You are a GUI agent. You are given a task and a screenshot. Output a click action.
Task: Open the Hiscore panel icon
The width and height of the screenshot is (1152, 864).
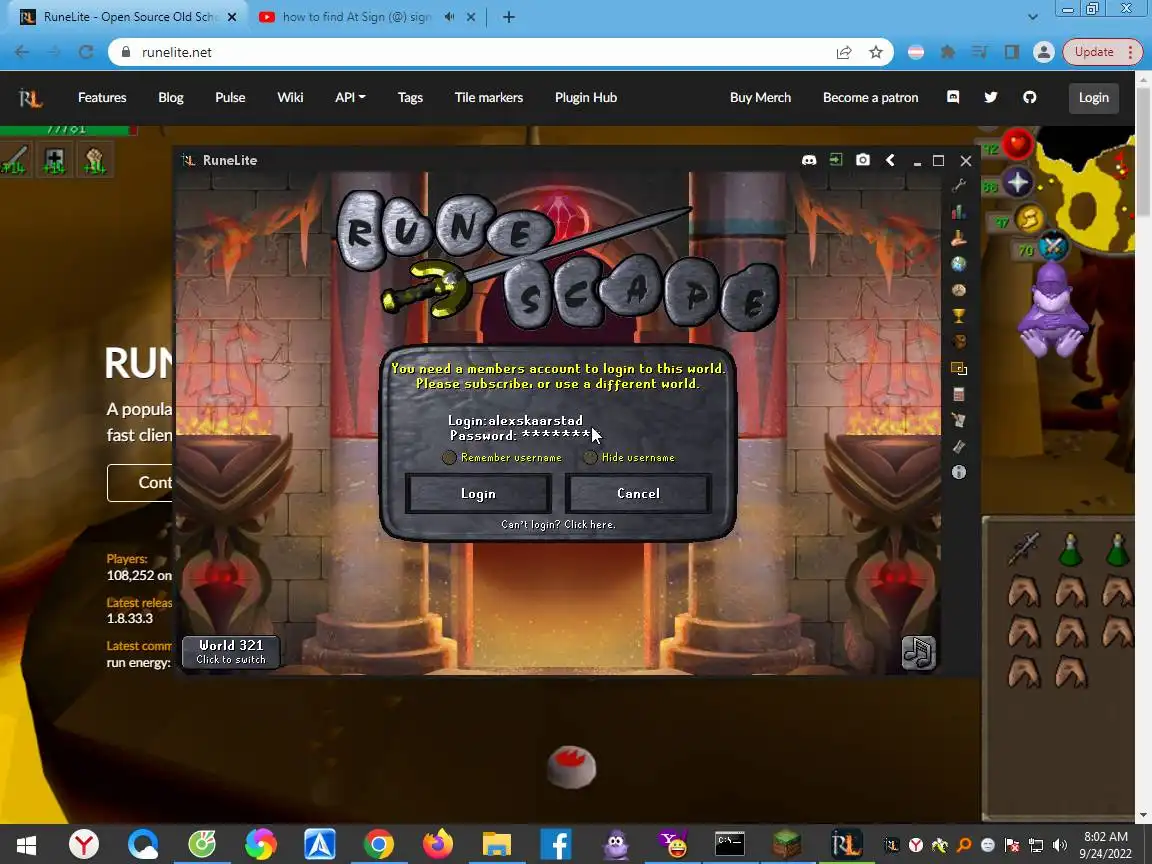958,238
